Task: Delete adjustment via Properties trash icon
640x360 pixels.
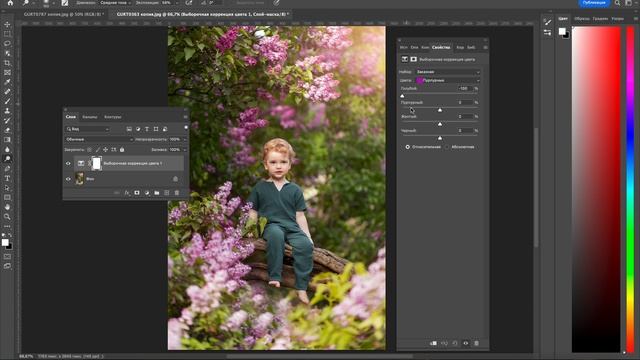Action: tap(476, 343)
